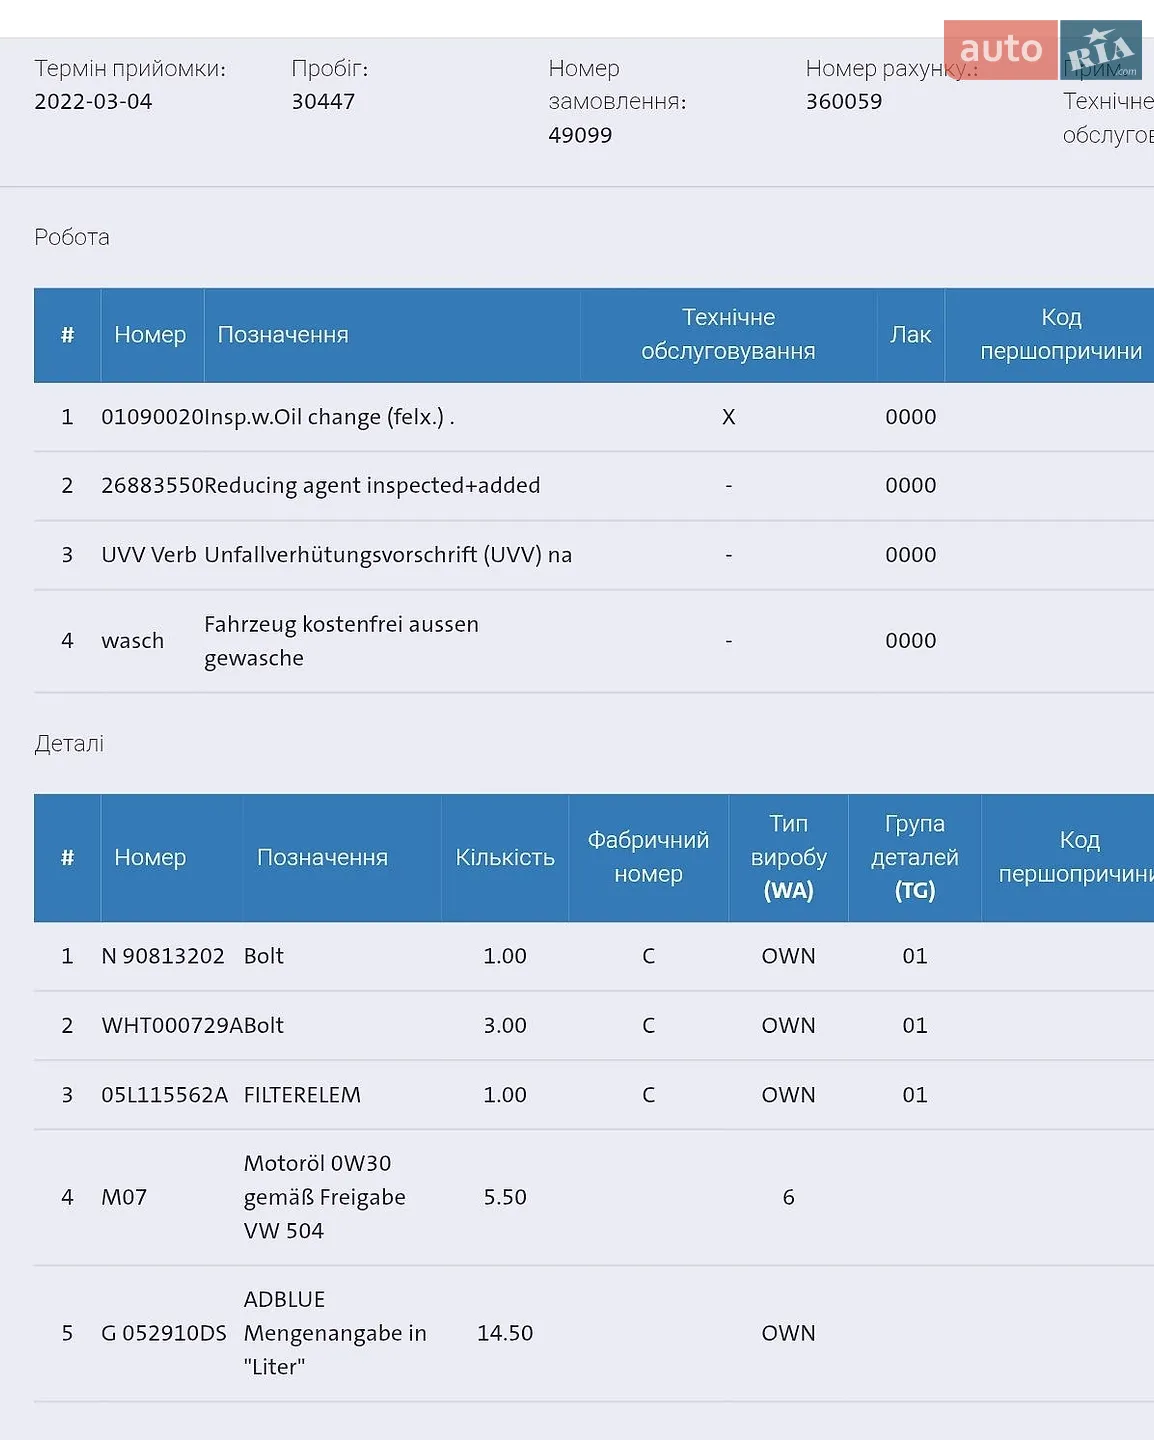1154x1440 pixels.
Task: Click the order number 49099
Action: (580, 135)
